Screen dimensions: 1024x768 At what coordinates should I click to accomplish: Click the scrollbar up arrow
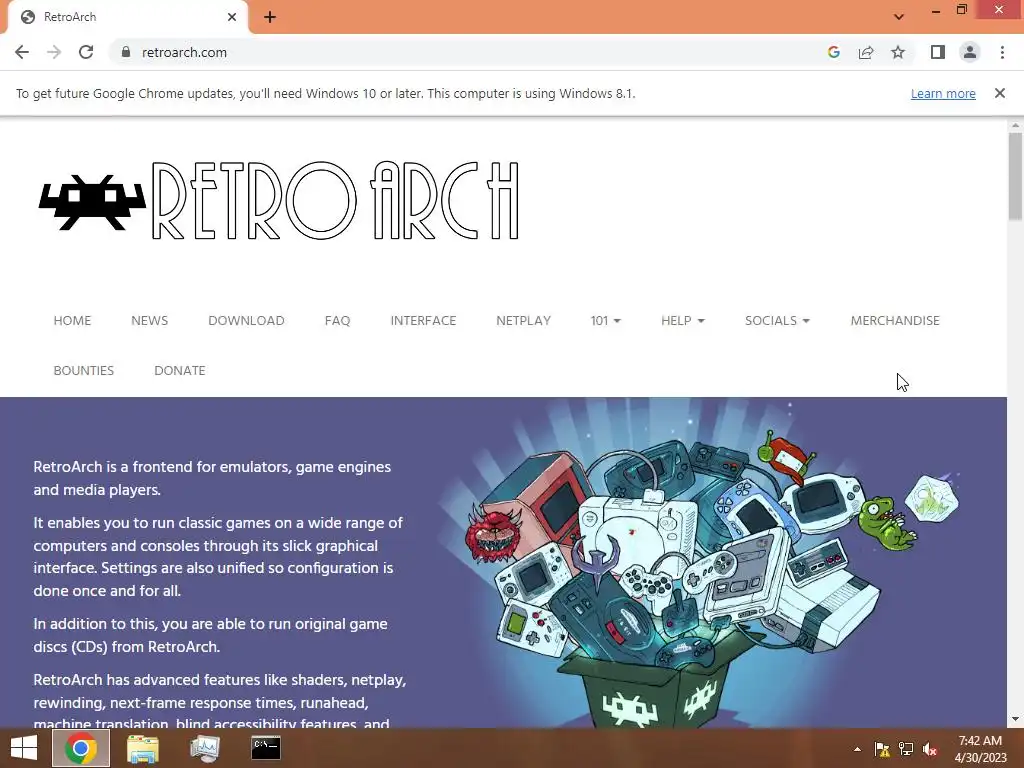[x=1015, y=124]
